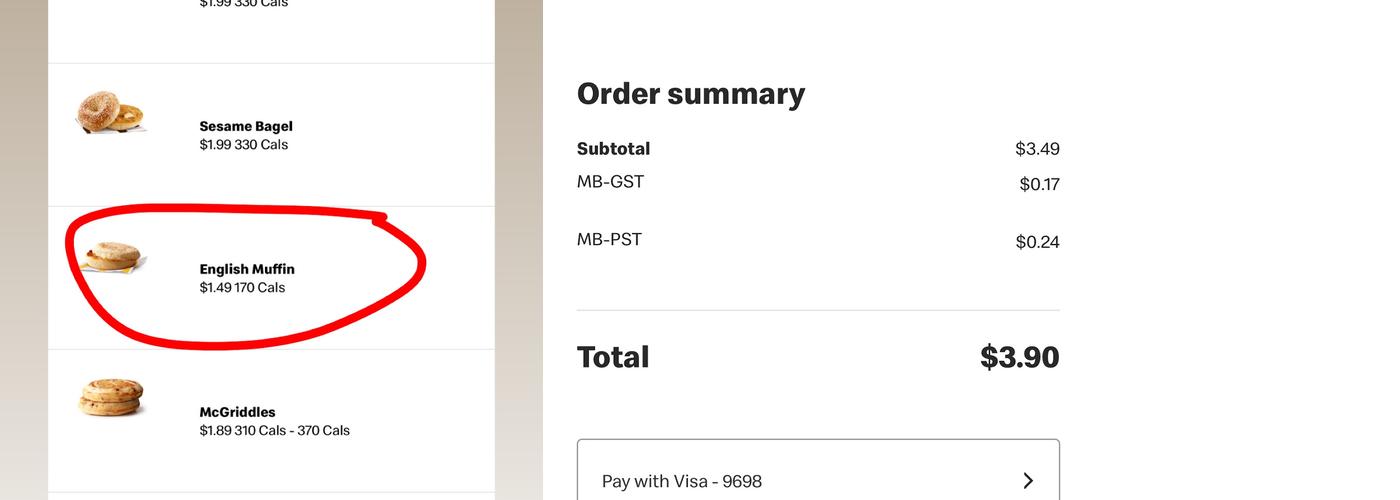This screenshot has height=500, width=1400.
Task: Click the $0.17 GST amount
Action: 1039,184
